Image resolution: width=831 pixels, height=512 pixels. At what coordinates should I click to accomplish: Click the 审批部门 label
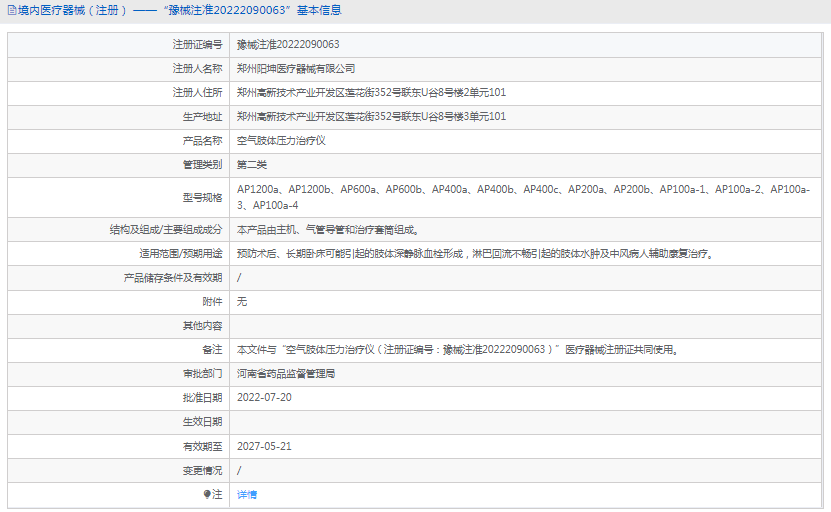[202, 374]
